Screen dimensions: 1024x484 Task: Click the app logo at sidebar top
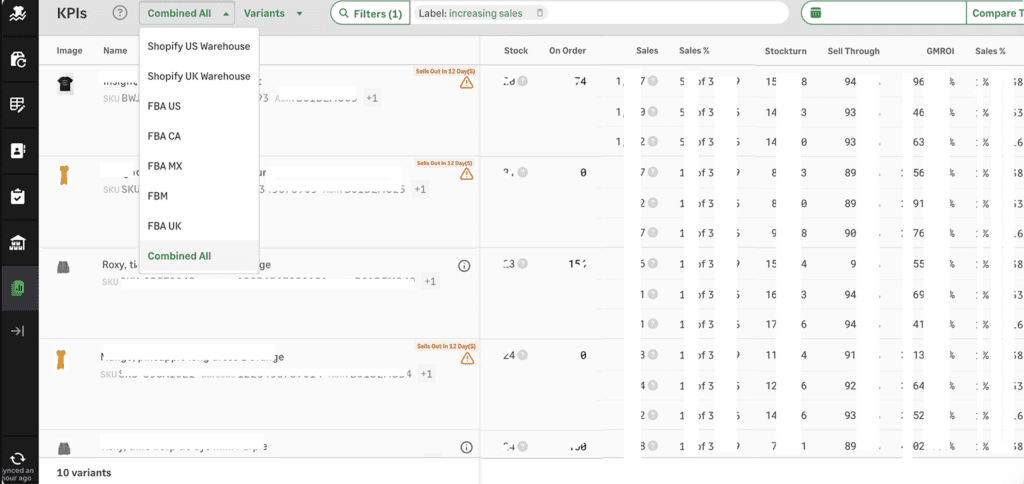18,14
